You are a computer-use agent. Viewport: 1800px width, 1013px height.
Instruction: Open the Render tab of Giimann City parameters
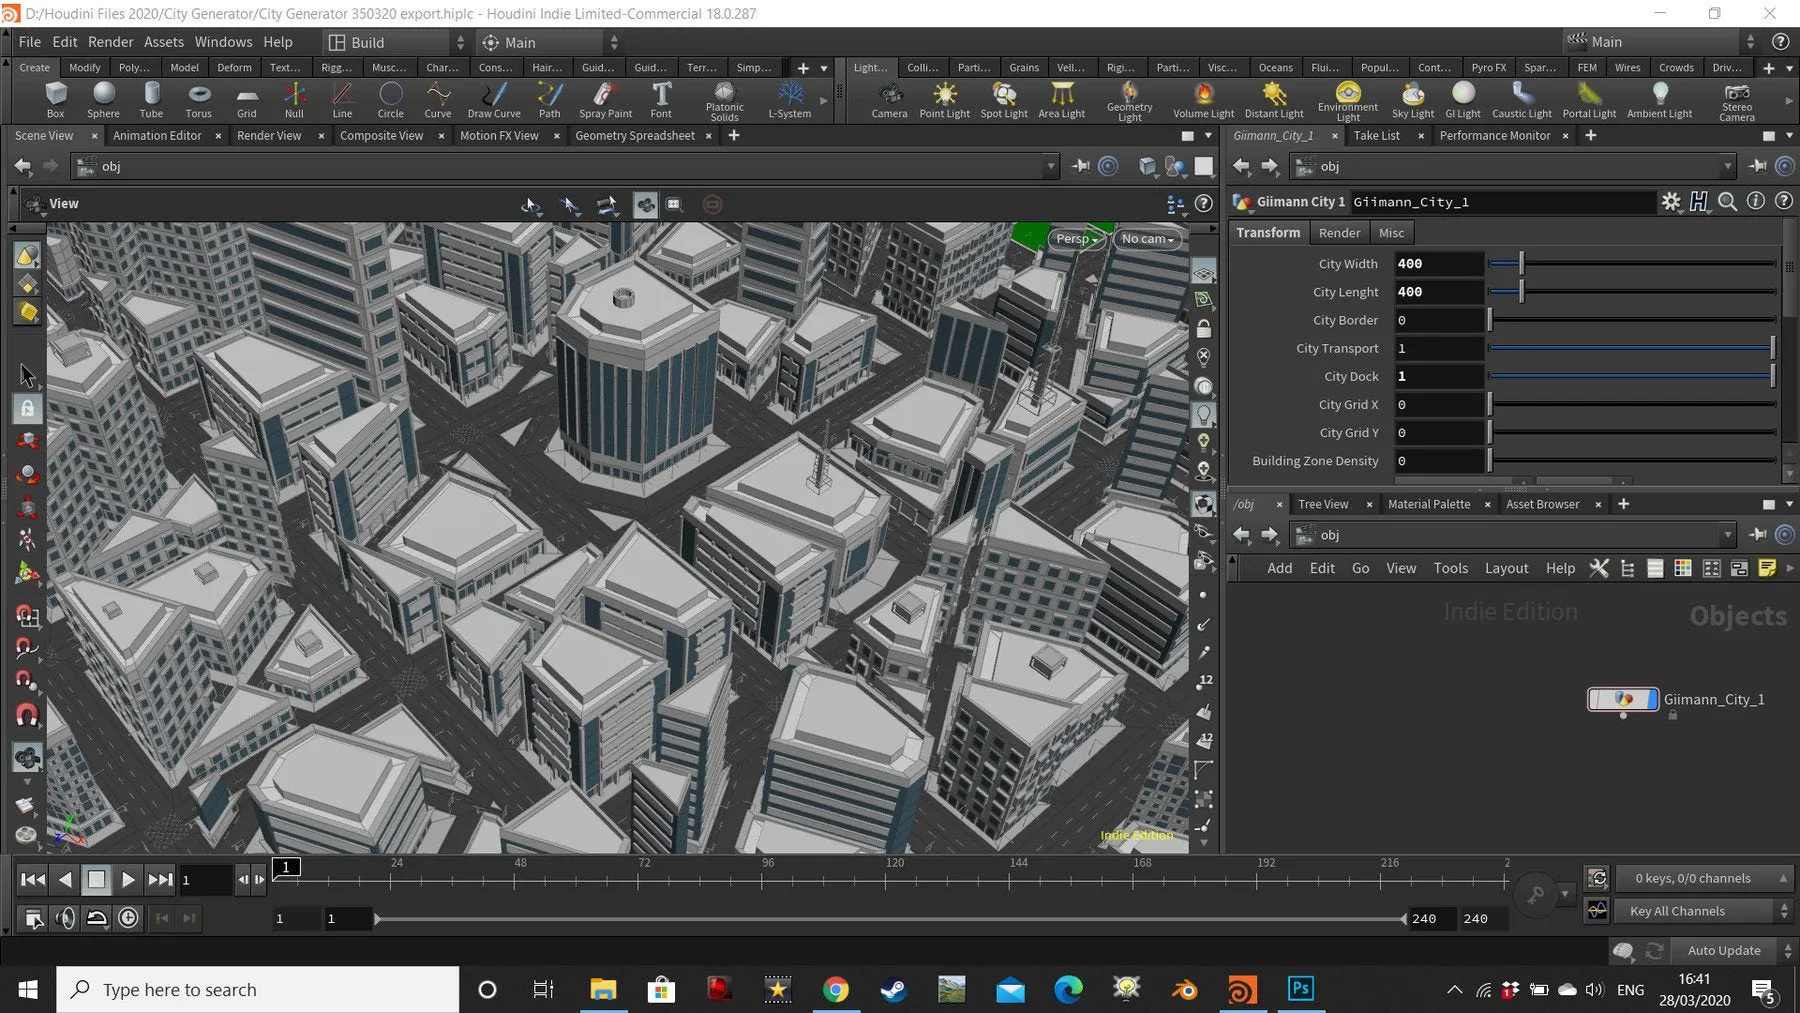1339,232
